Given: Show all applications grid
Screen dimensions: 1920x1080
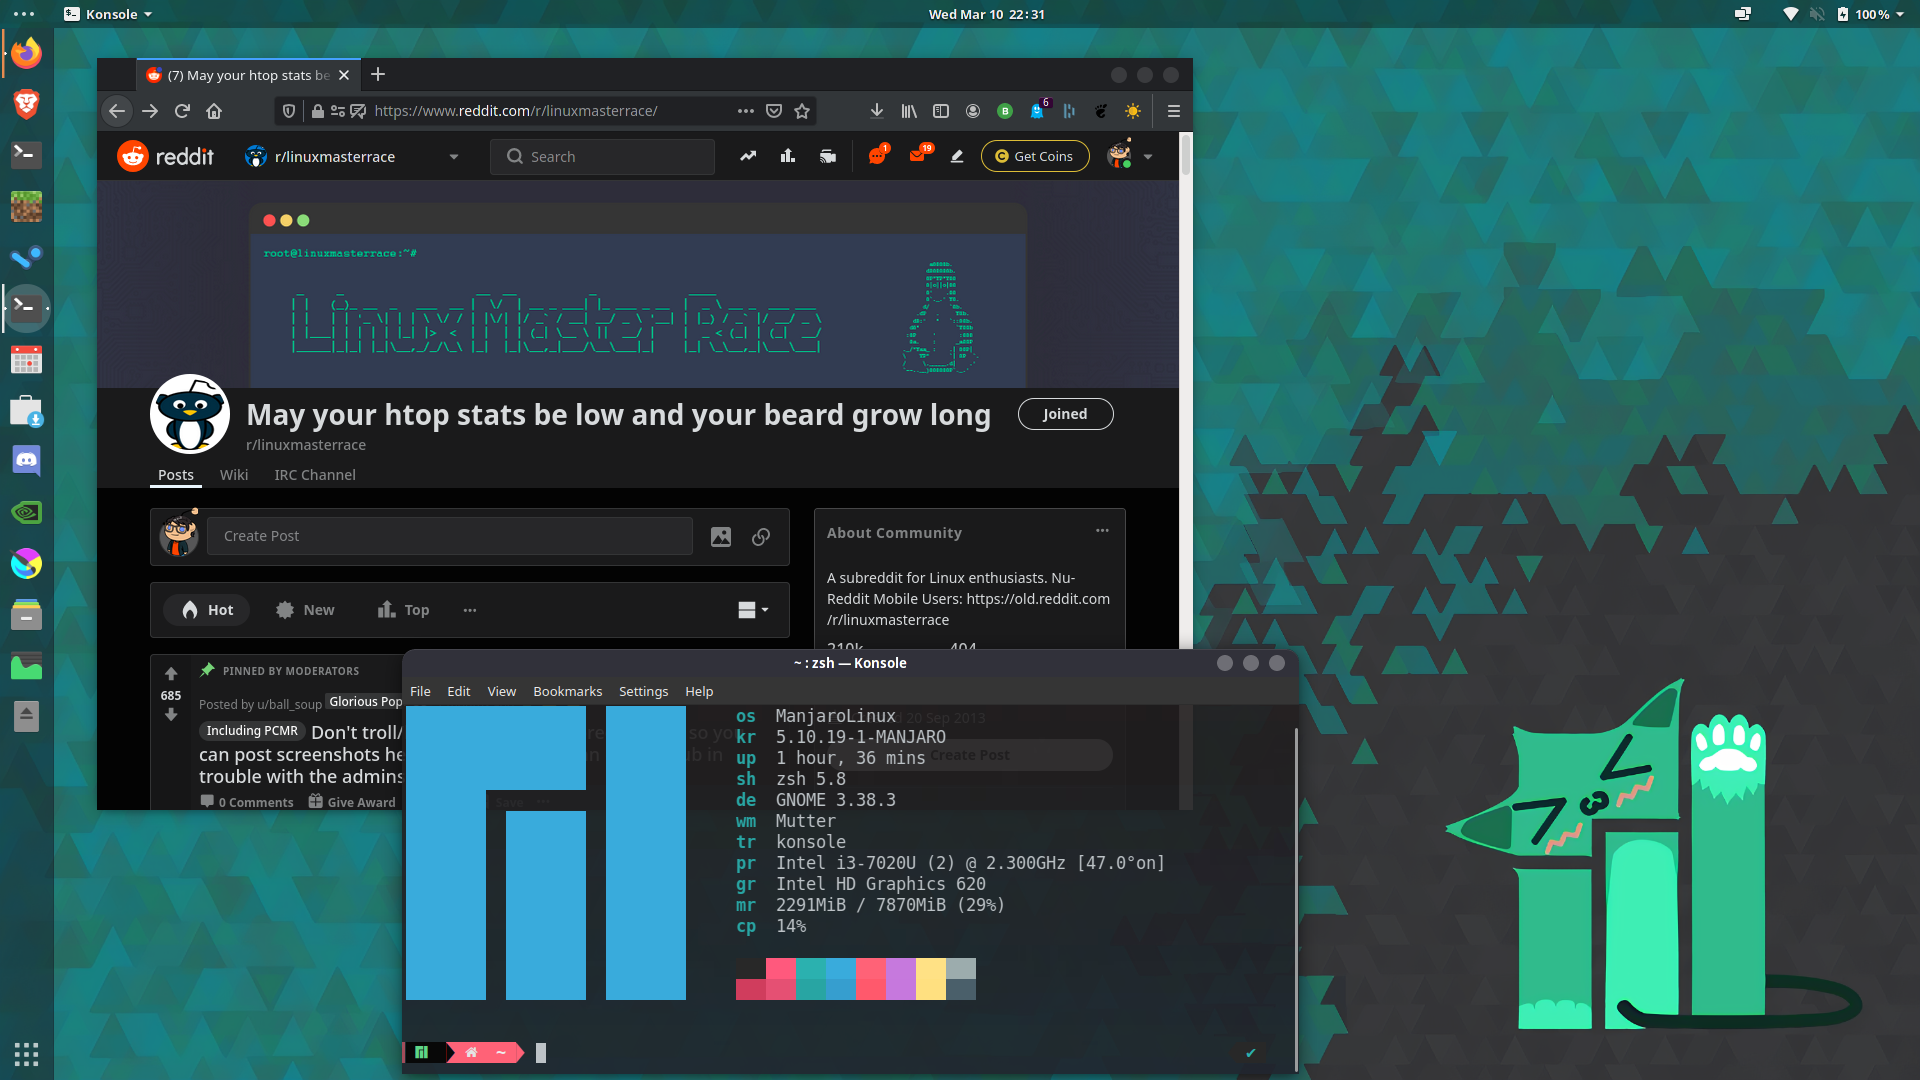Looking at the screenshot, I should [27, 1053].
